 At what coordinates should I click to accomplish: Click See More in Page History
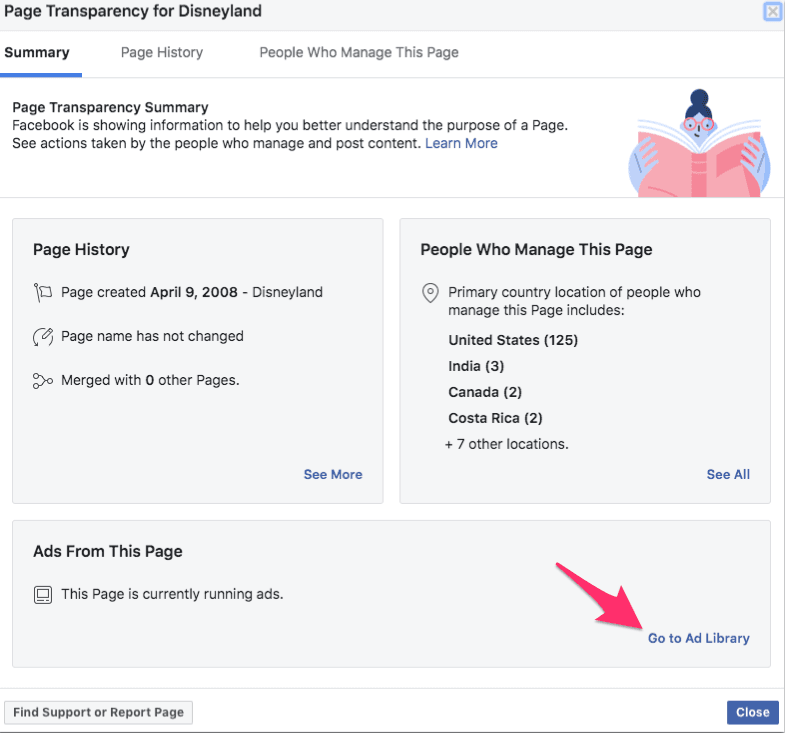pos(333,474)
